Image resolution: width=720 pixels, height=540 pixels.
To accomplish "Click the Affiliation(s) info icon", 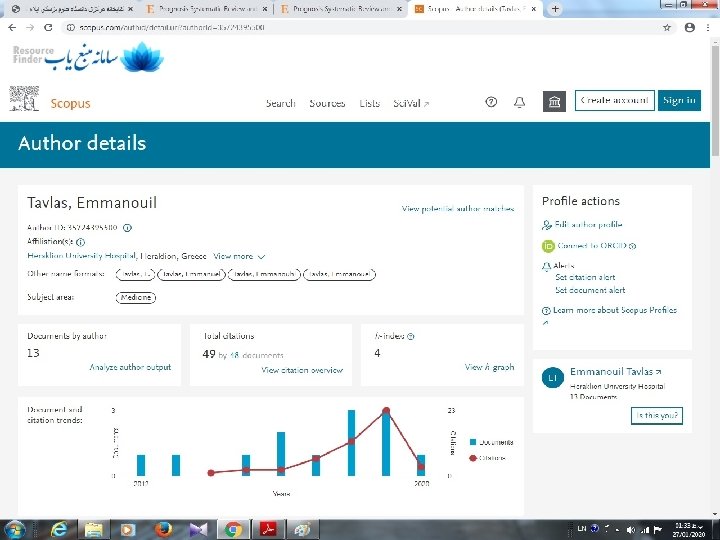I will click(80, 242).
